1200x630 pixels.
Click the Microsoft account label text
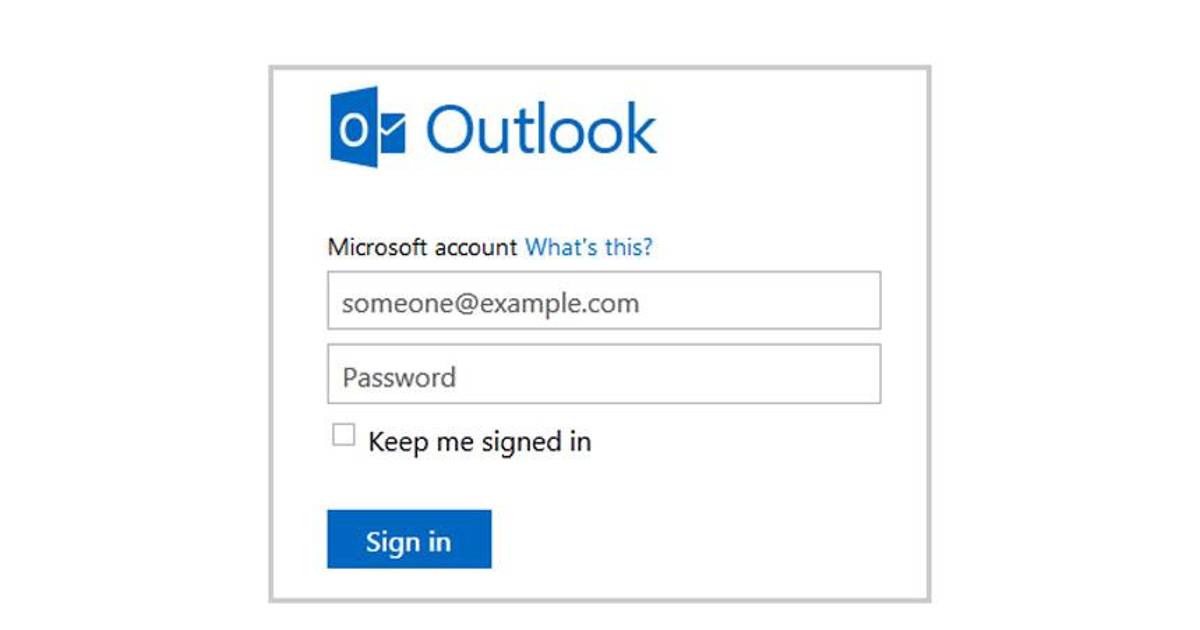(x=422, y=247)
